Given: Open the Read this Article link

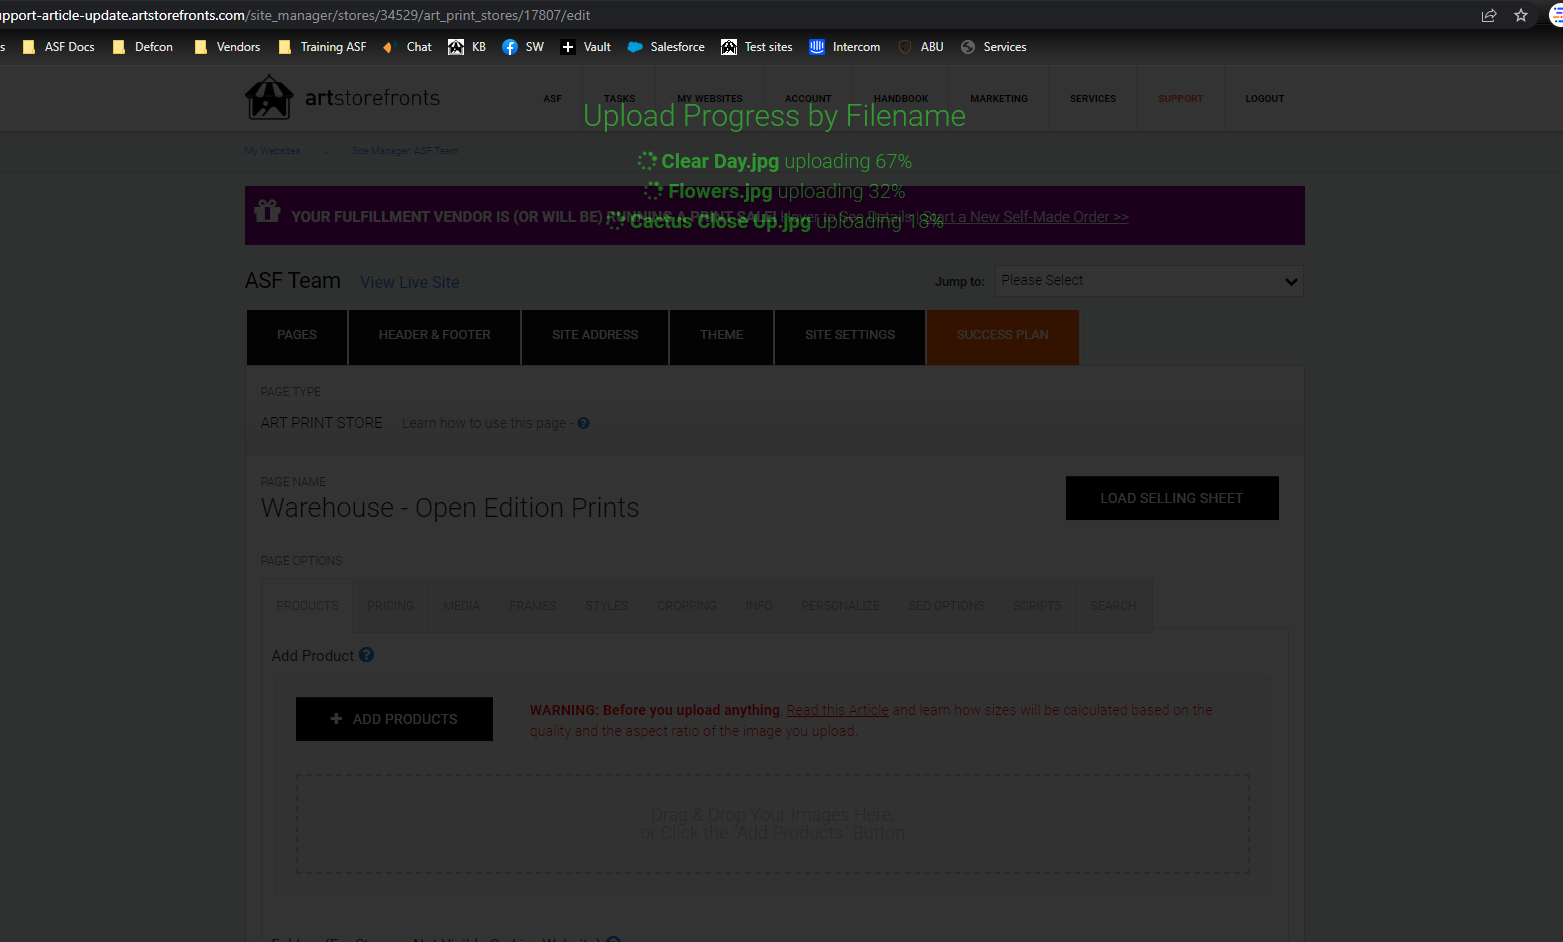Looking at the screenshot, I should tap(837, 710).
